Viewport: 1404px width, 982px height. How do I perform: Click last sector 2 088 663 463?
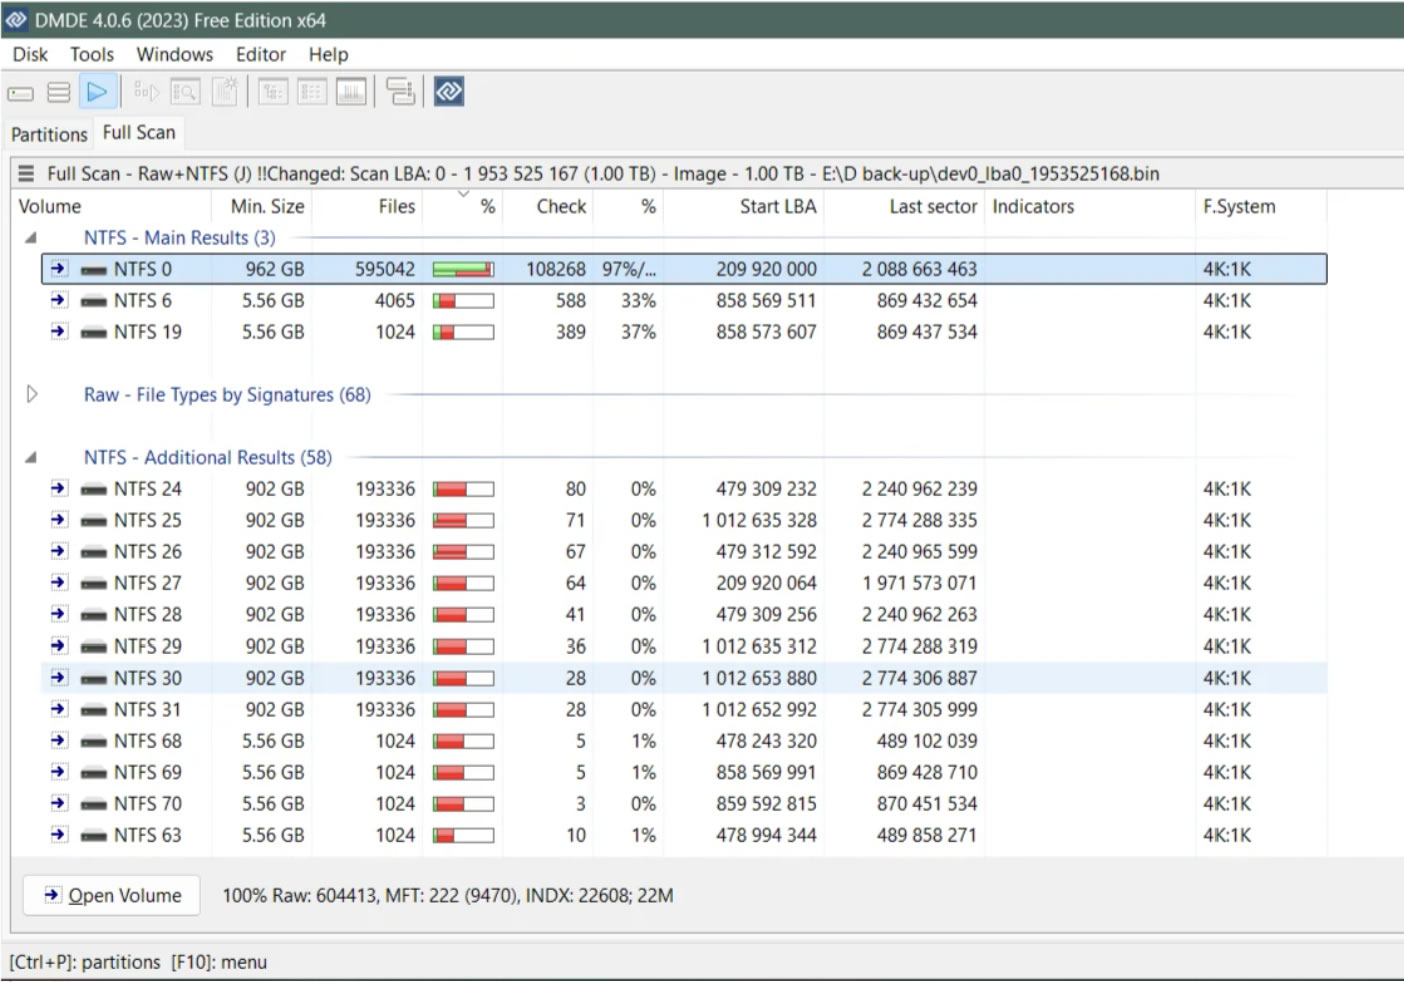[x=919, y=269]
